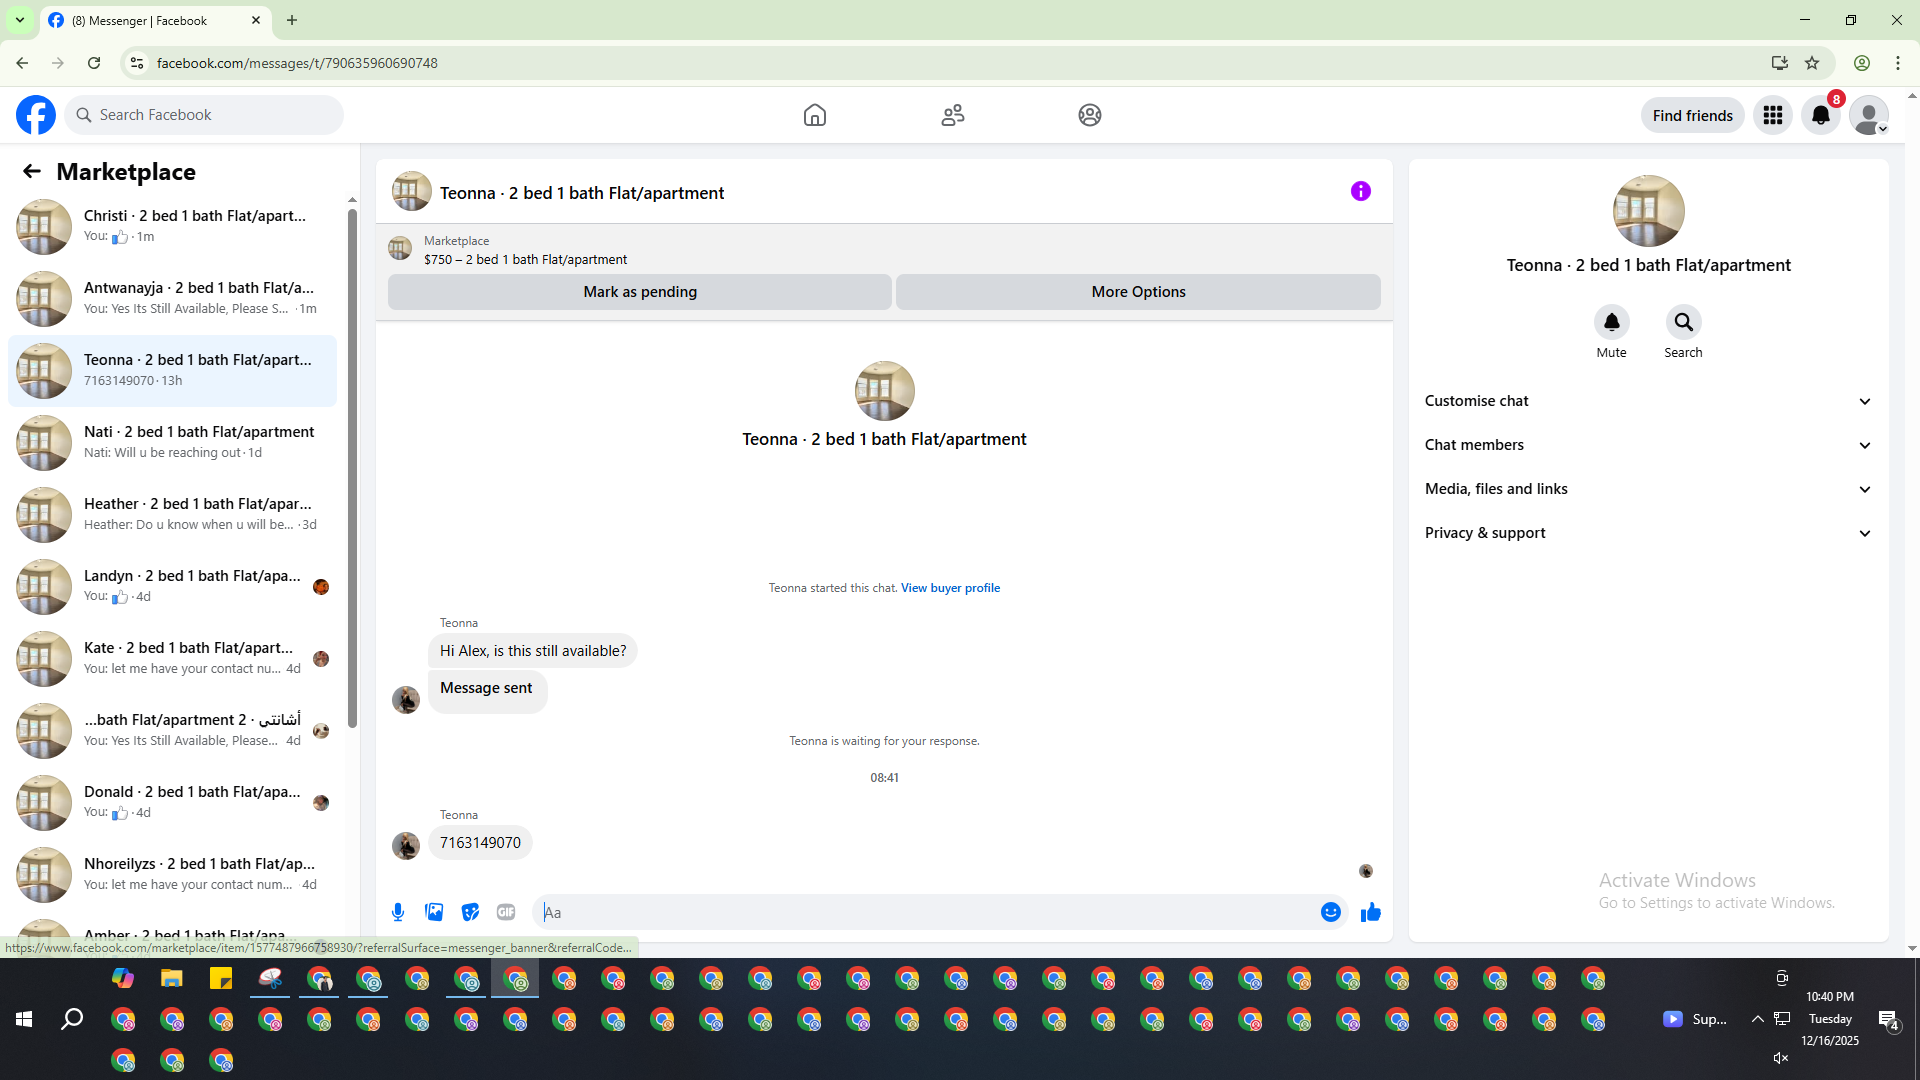1920x1080 pixels.
Task: Close the Messenger browser tab
Action: [256, 20]
